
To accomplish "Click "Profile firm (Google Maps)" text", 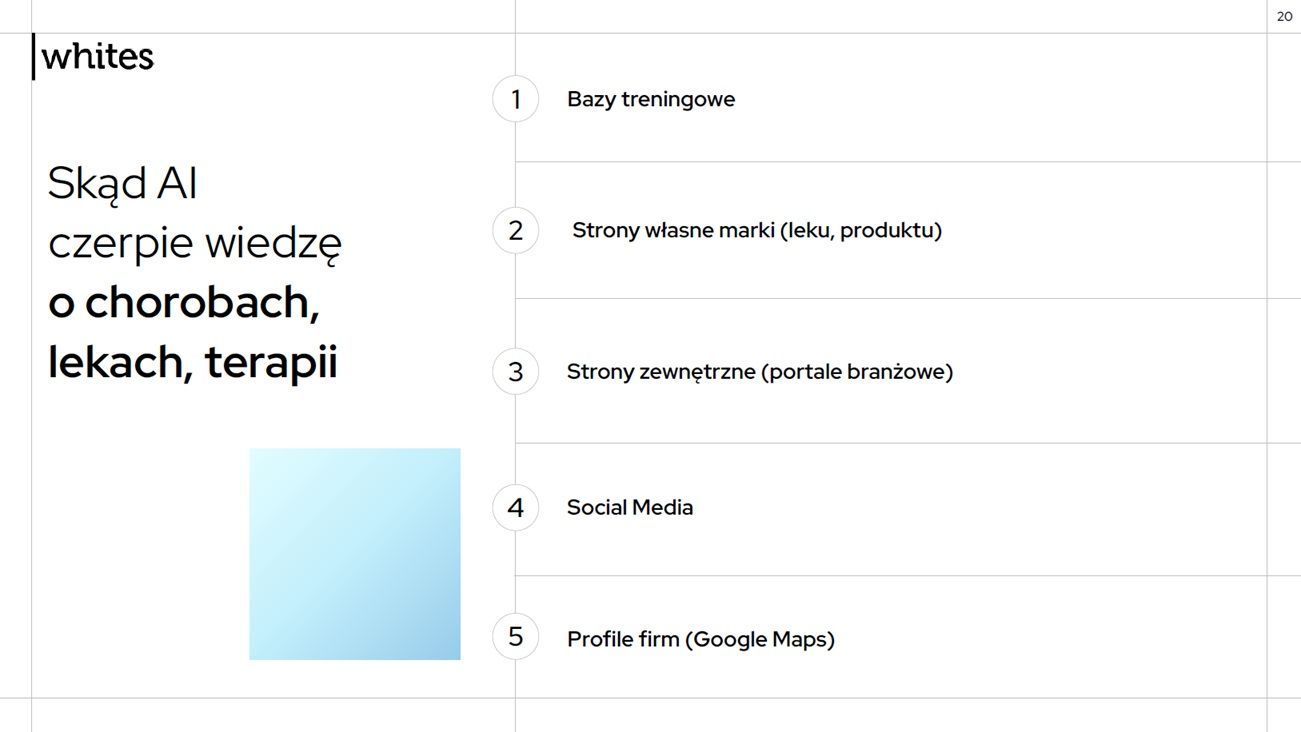I will [701, 639].
